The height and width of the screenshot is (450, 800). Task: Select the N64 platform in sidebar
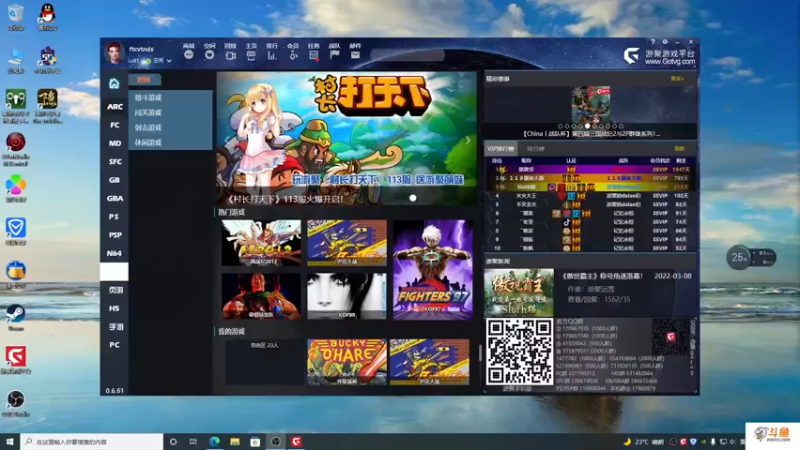click(x=114, y=254)
